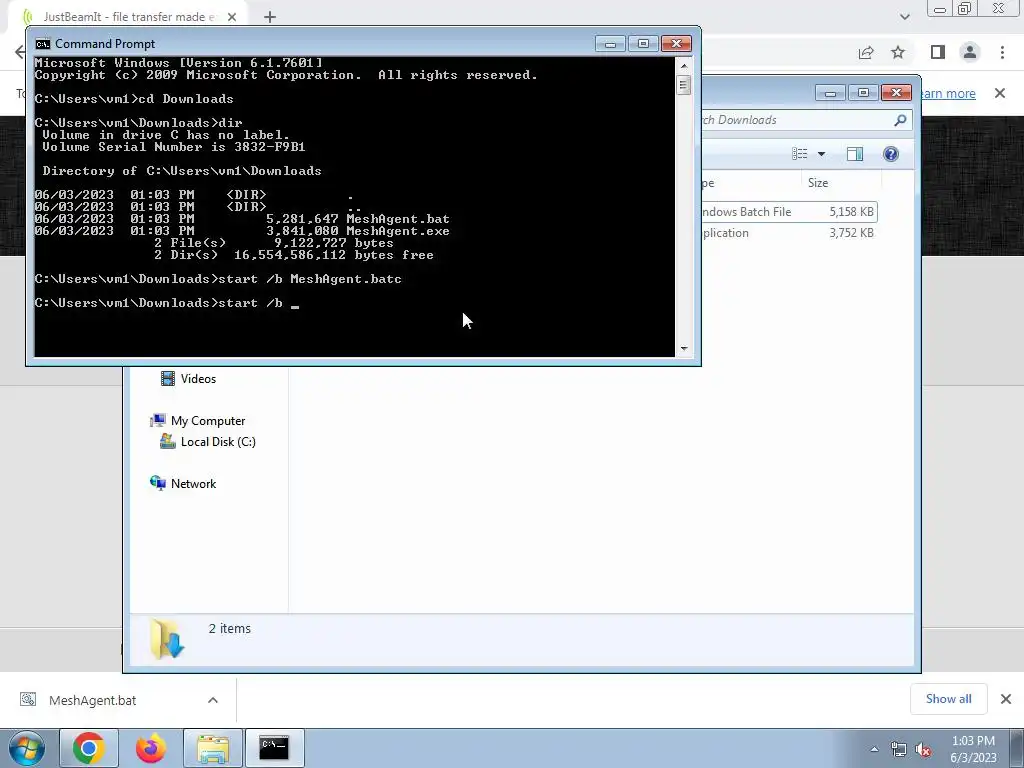1024x768 pixels.
Task: Click the muted volume tray icon
Action: click(923, 749)
